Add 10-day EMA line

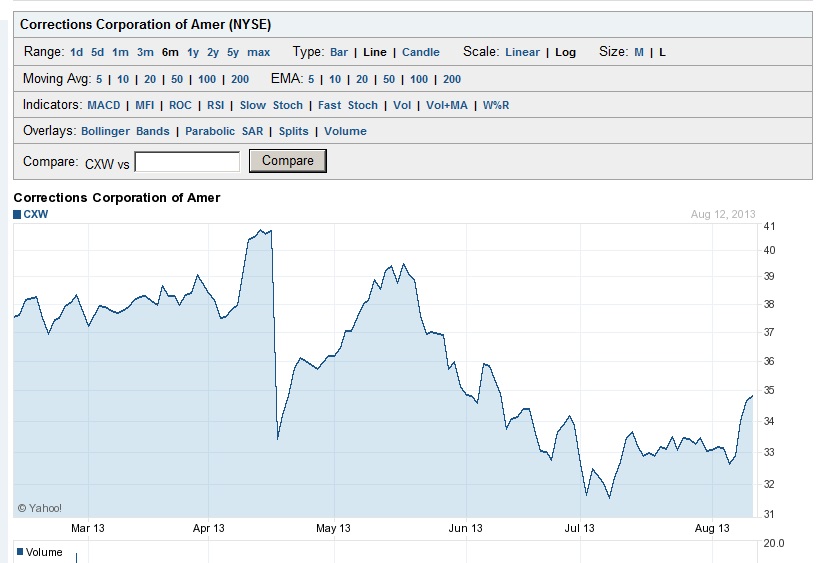coord(335,79)
